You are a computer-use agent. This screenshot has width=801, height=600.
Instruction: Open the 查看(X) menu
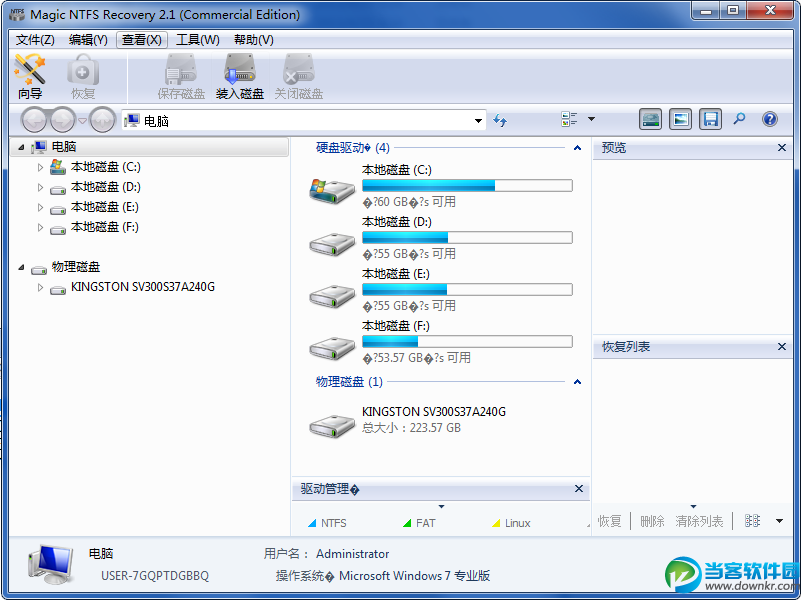click(142, 40)
